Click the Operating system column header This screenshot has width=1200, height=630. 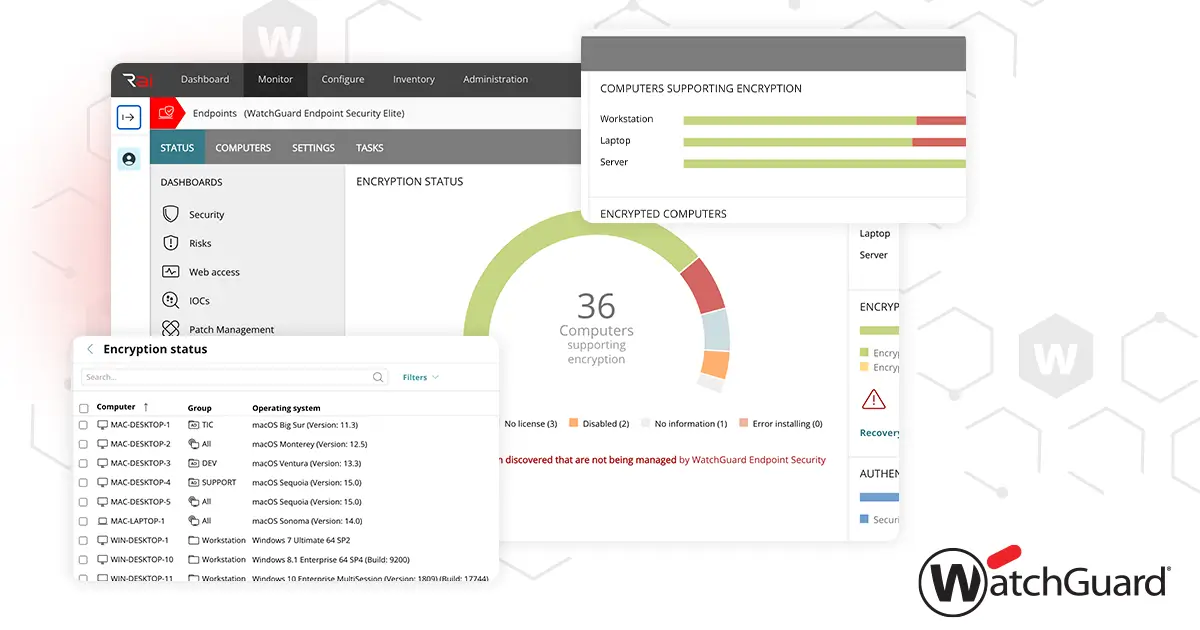point(286,408)
